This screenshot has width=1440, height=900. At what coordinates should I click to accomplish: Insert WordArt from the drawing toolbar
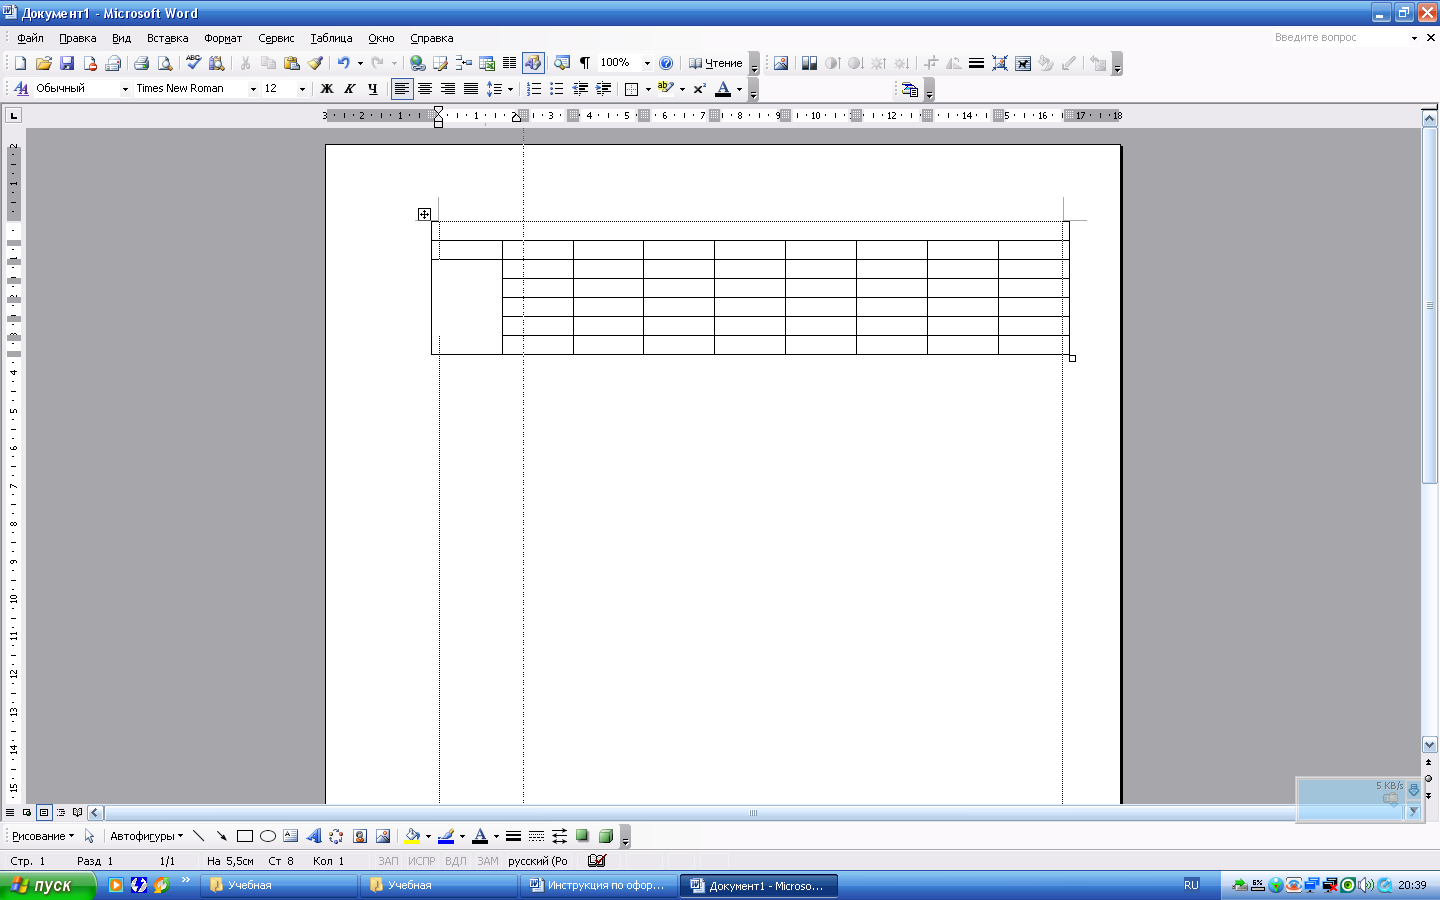[x=314, y=836]
